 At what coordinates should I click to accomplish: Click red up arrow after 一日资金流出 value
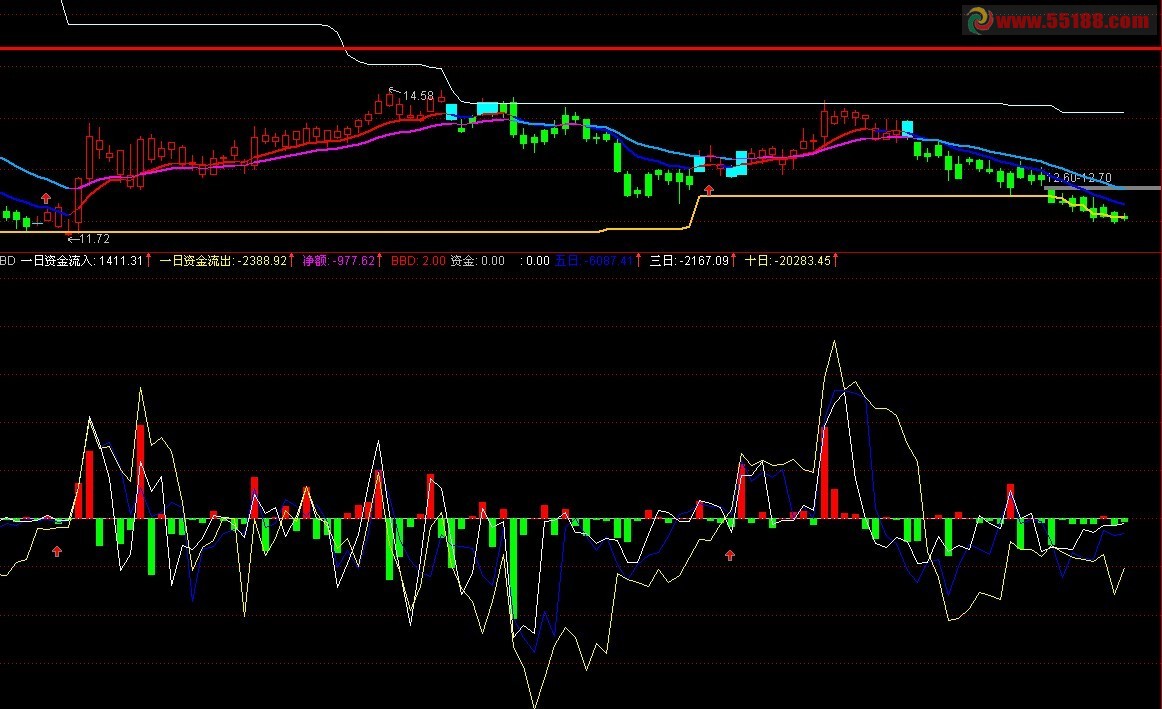coord(292,260)
